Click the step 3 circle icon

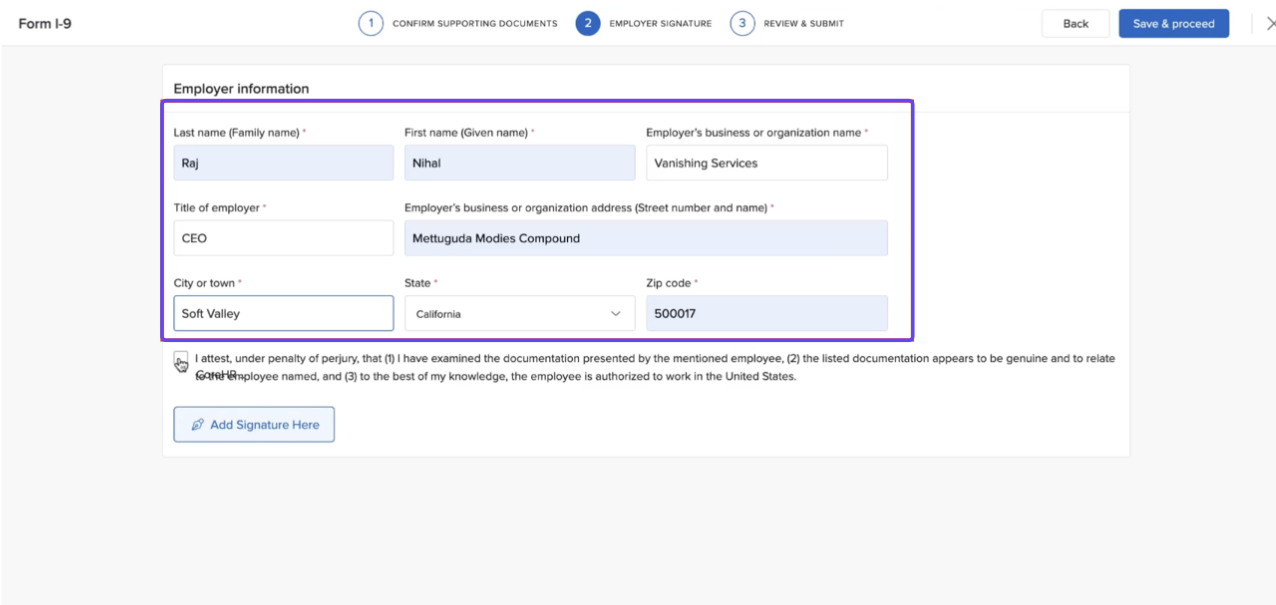[742, 24]
